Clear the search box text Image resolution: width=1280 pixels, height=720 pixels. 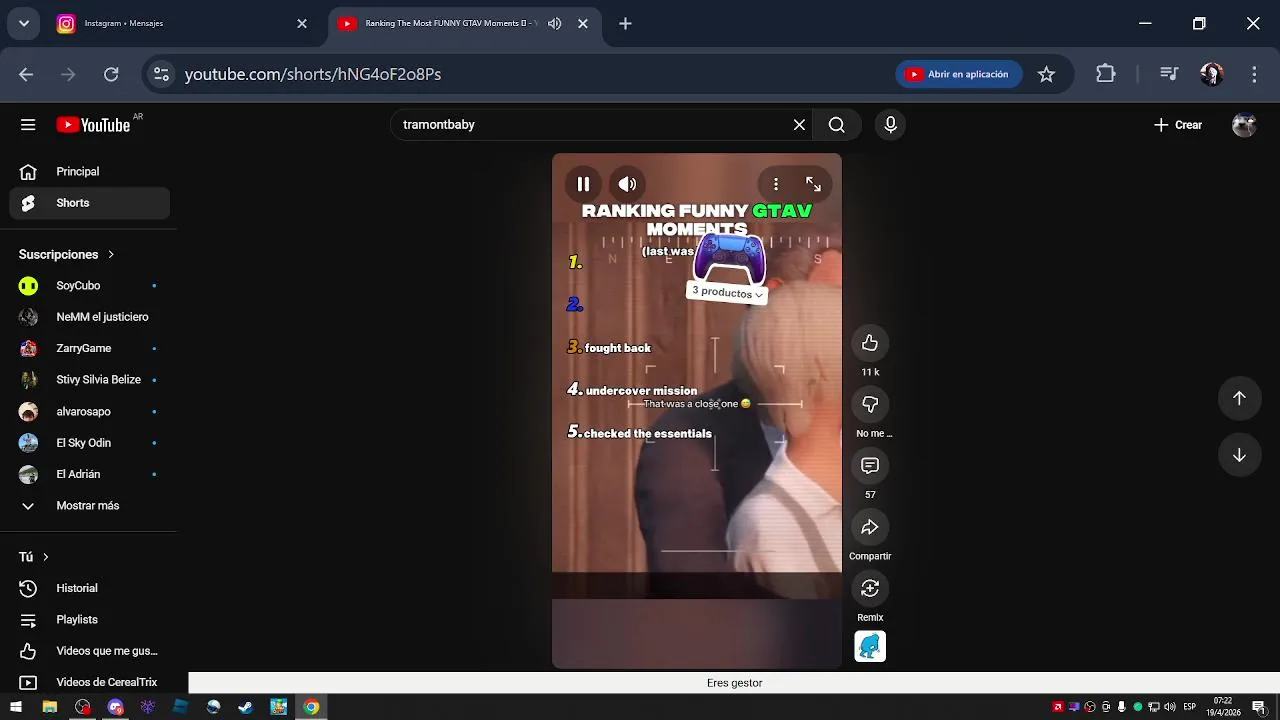pyautogui.click(x=799, y=125)
